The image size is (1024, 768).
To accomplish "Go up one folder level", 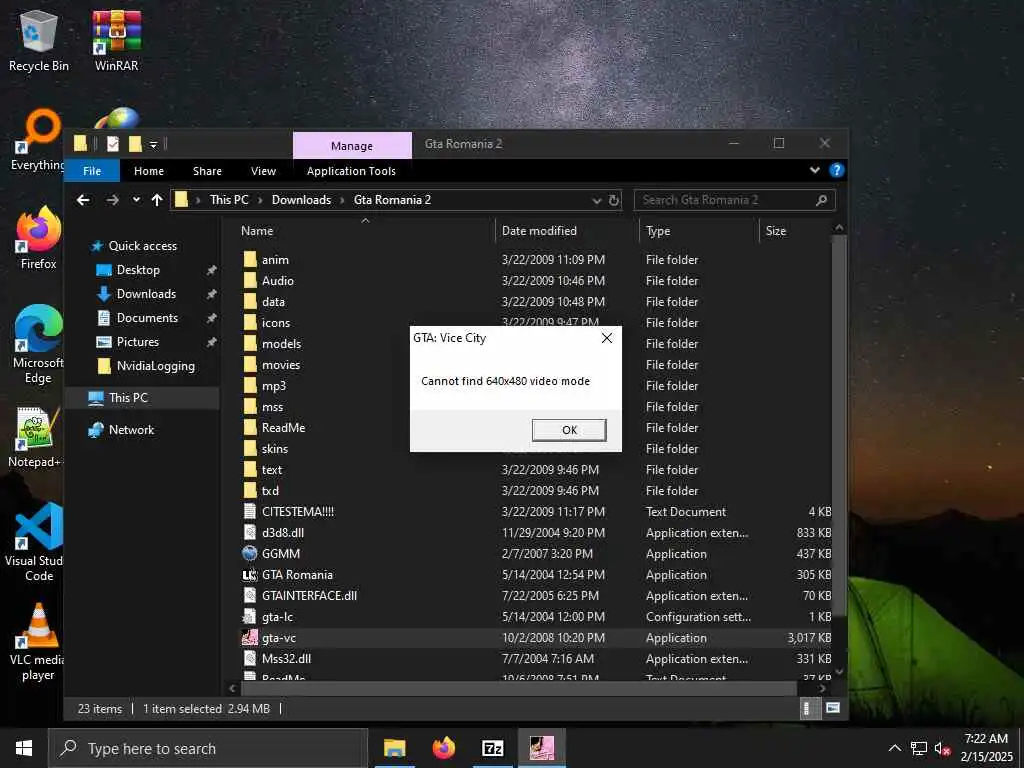I will click(x=157, y=200).
